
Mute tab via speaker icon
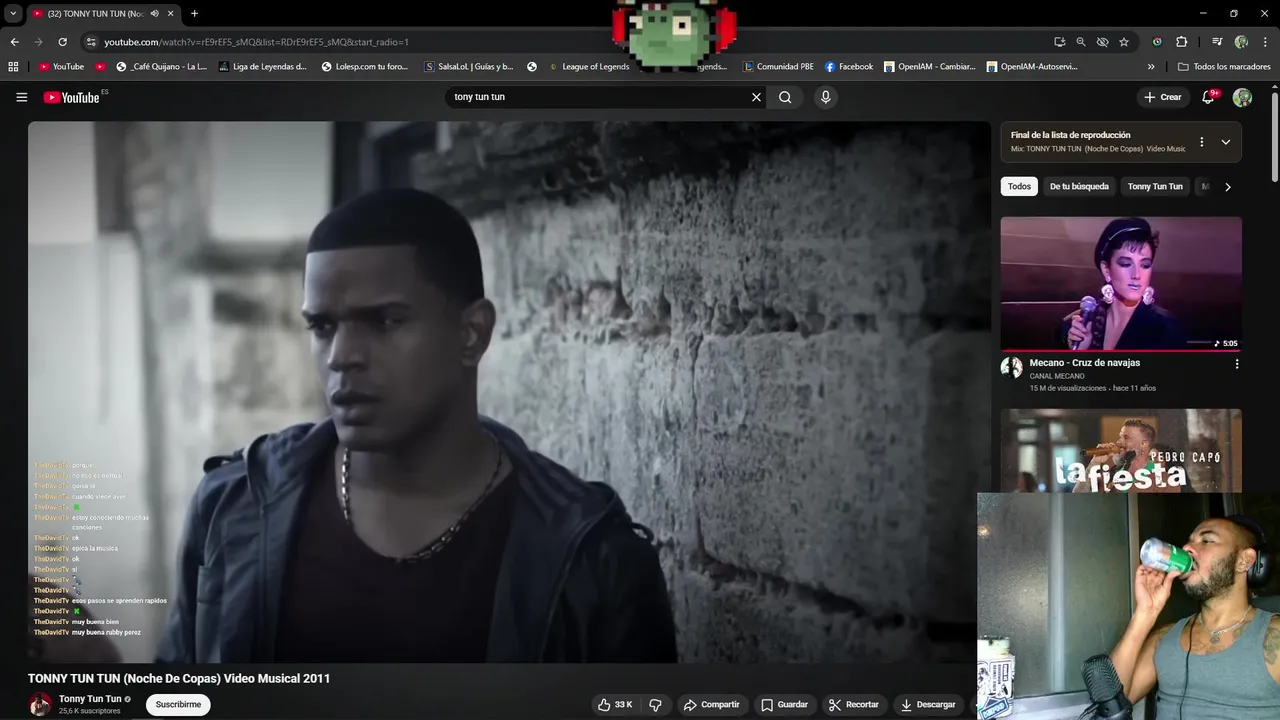pyautogui.click(x=154, y=14)
